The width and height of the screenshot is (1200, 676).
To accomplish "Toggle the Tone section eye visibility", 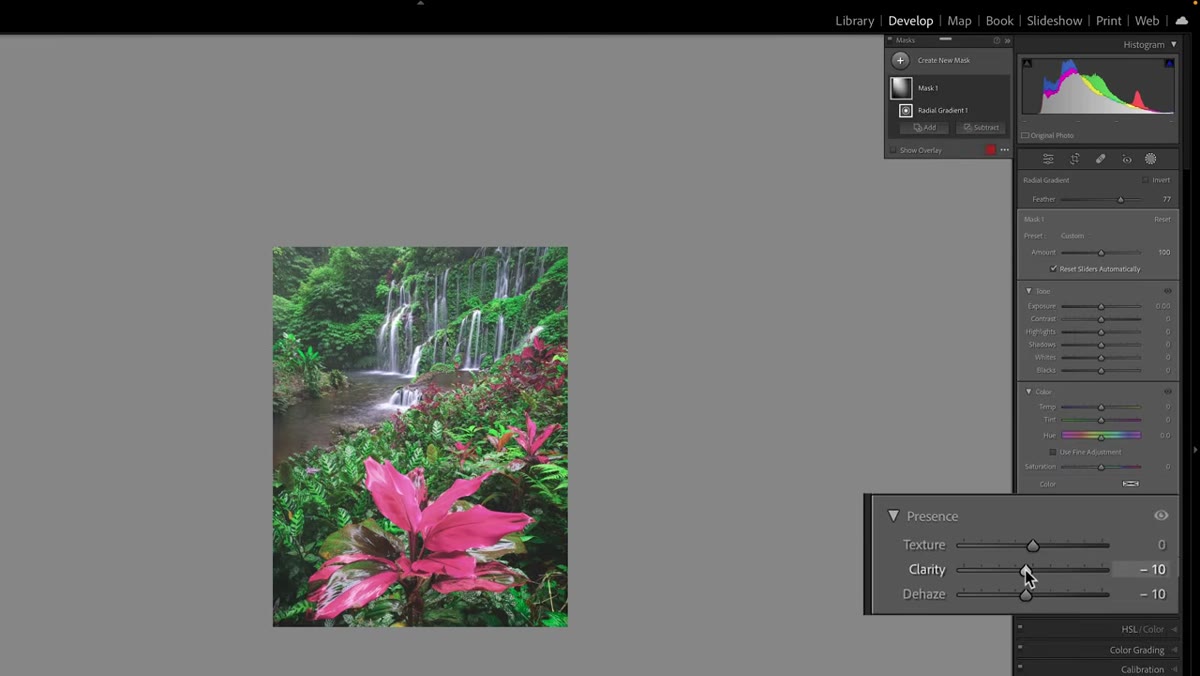I will 1167,291.
